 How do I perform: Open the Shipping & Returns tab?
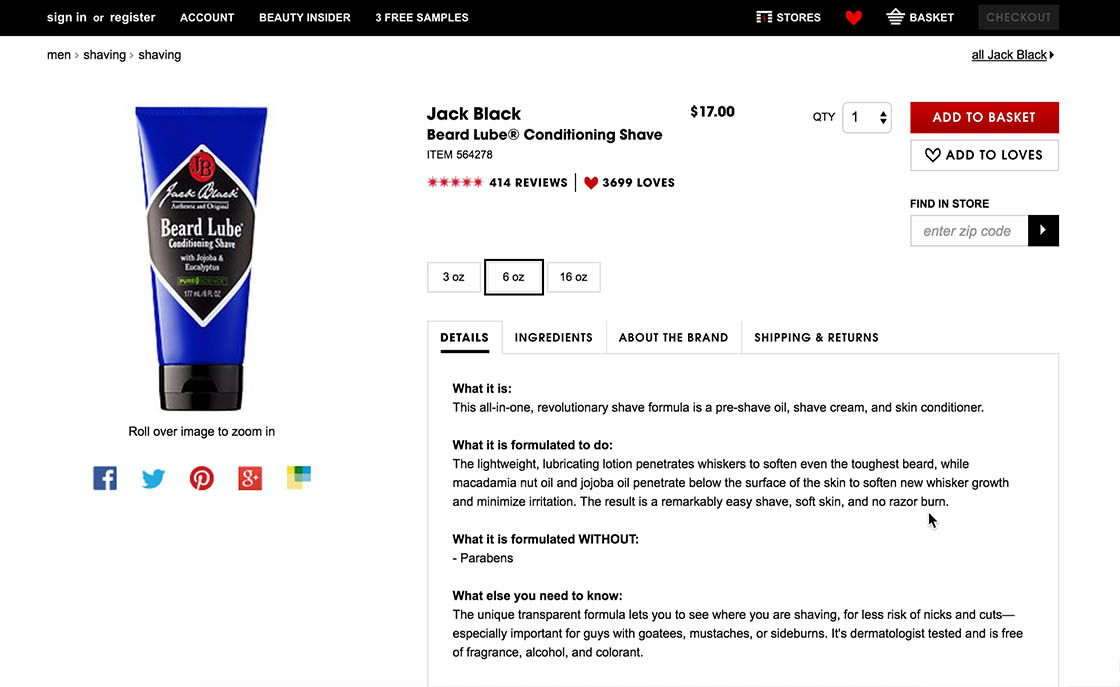[x=816, y=337]
